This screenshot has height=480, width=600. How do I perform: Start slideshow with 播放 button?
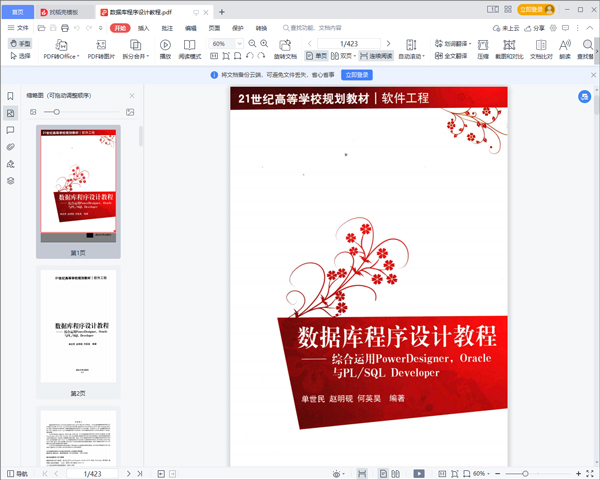coord(165,49)
